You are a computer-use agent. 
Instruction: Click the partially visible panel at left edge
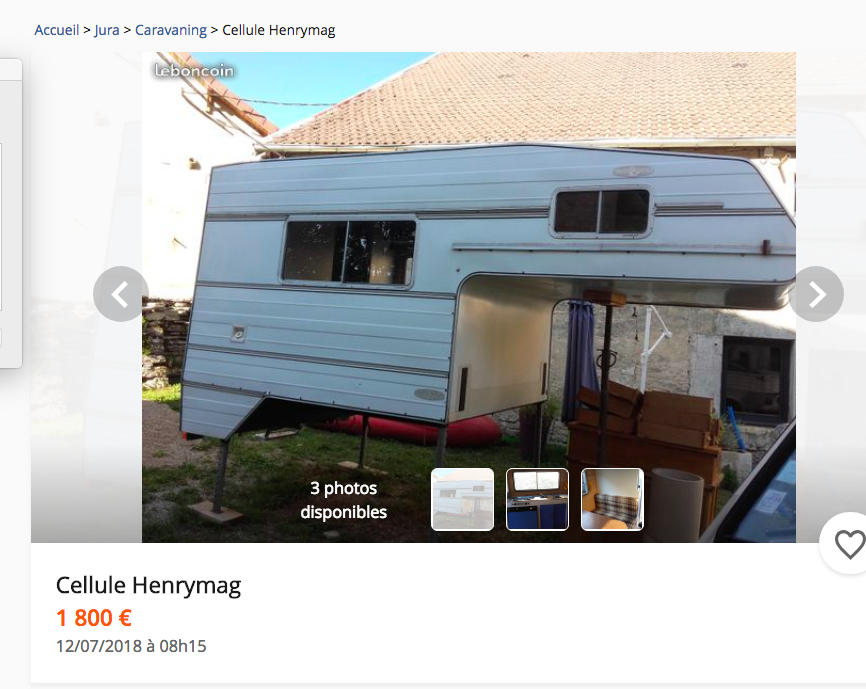(11, 213)
